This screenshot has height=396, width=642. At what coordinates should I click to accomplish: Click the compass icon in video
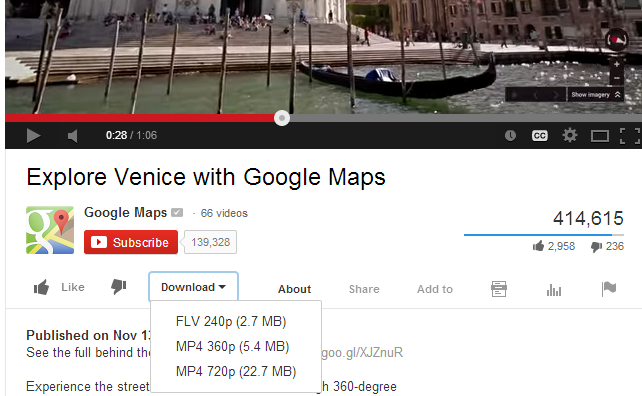tap(616, 39)
